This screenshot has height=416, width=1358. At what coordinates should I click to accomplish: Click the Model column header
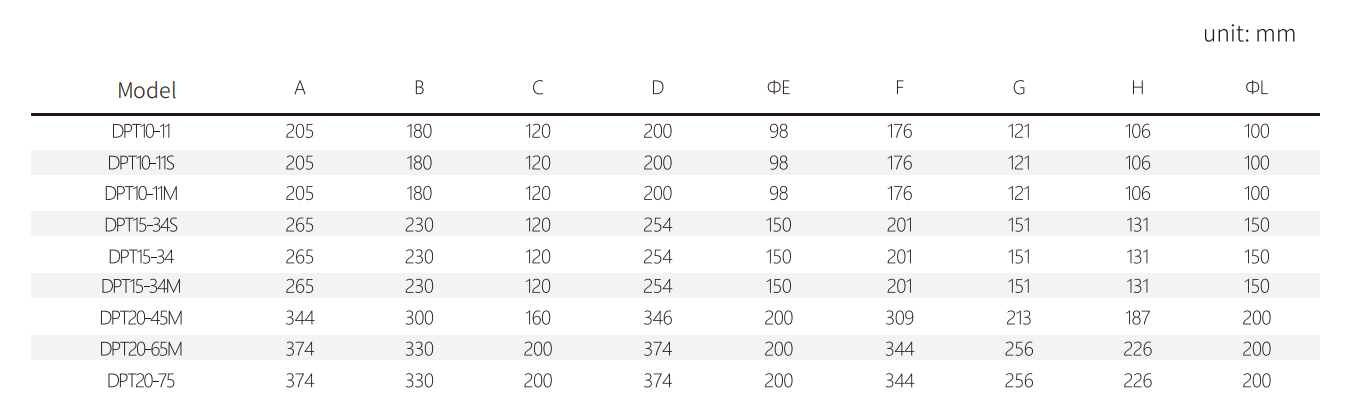coord(147,90)
